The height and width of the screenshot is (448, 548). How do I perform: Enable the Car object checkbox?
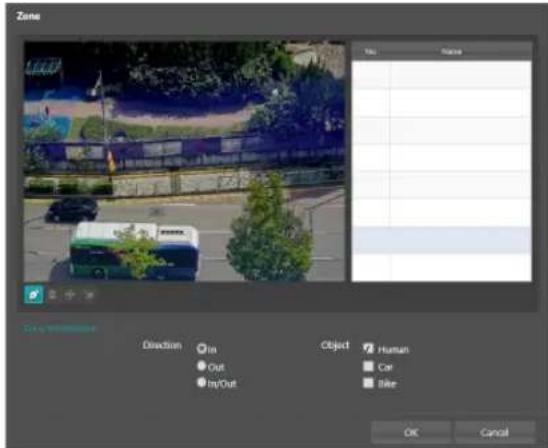pyautogui.click(x=368, y=366)
